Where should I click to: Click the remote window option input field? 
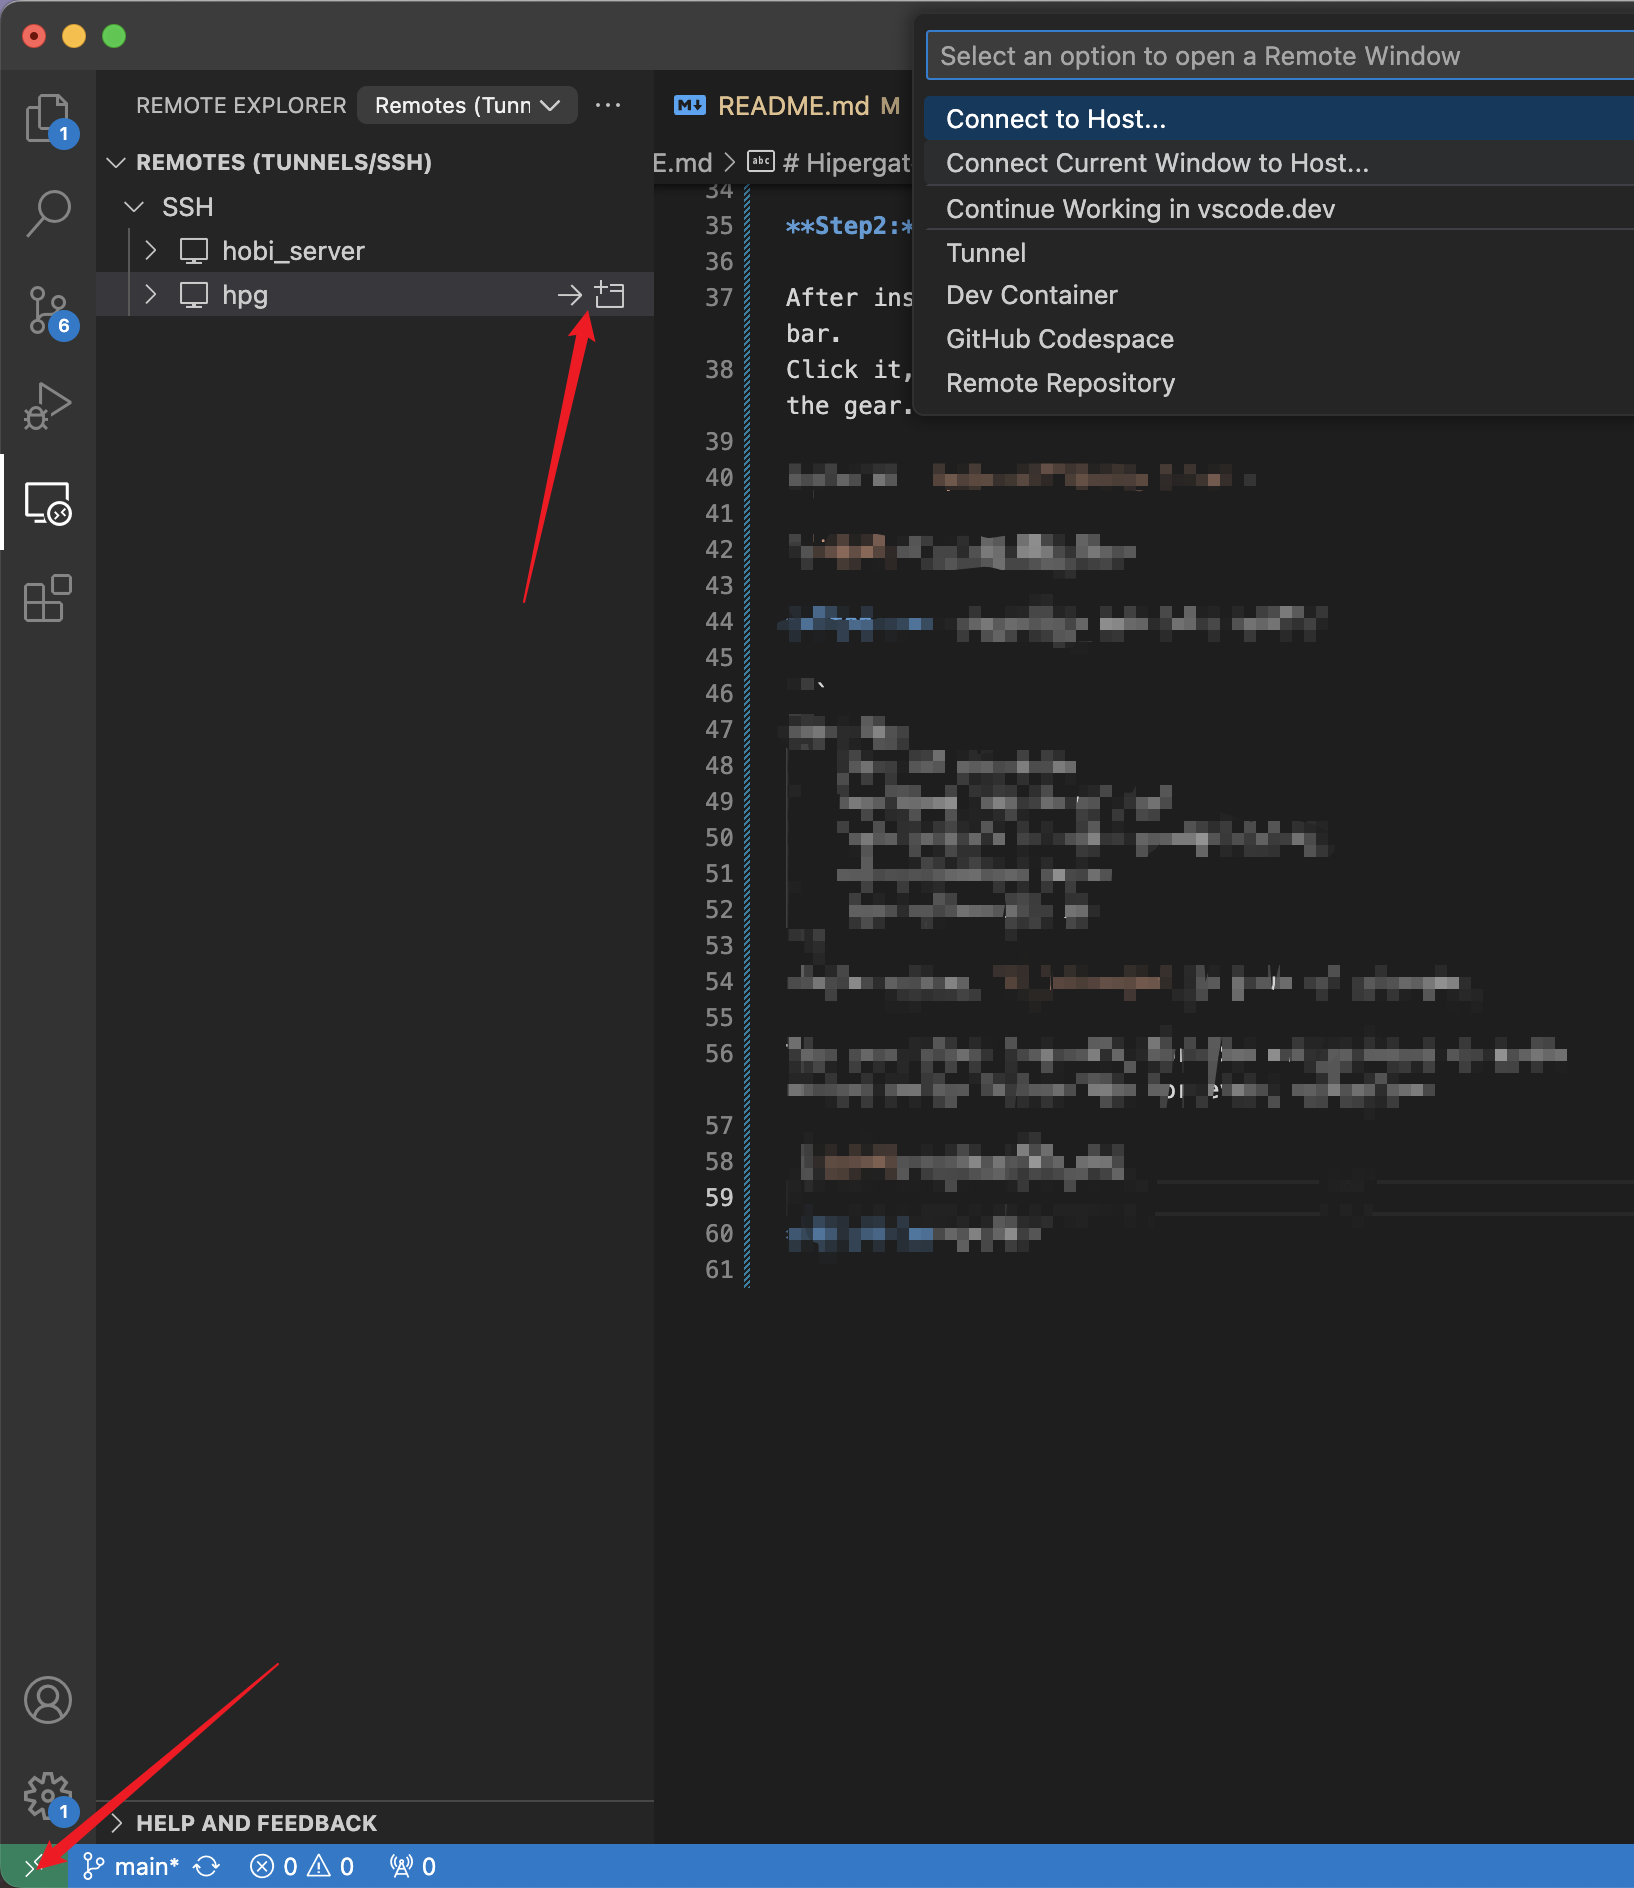[1280, 56]
